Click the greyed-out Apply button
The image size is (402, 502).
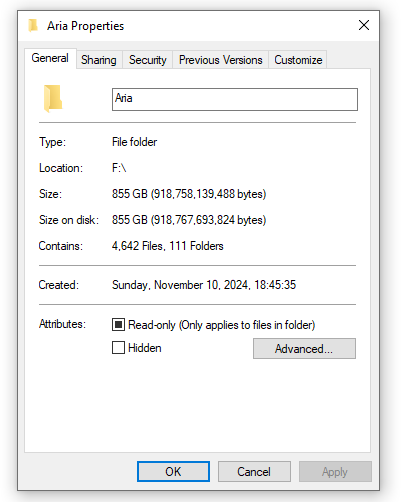pos(335,472)
